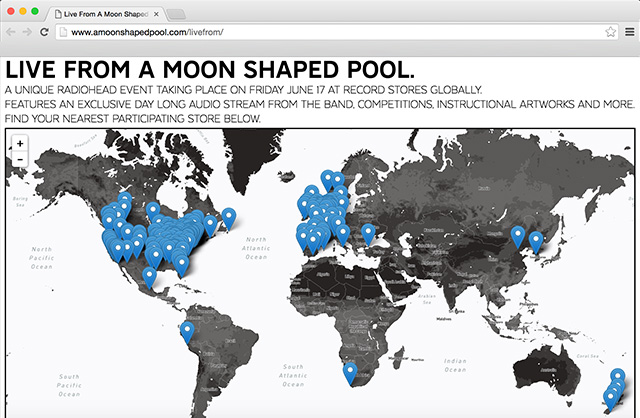
Task: Close the Live From A Moon Shaped tab
Action: click(x=156, y=12)
